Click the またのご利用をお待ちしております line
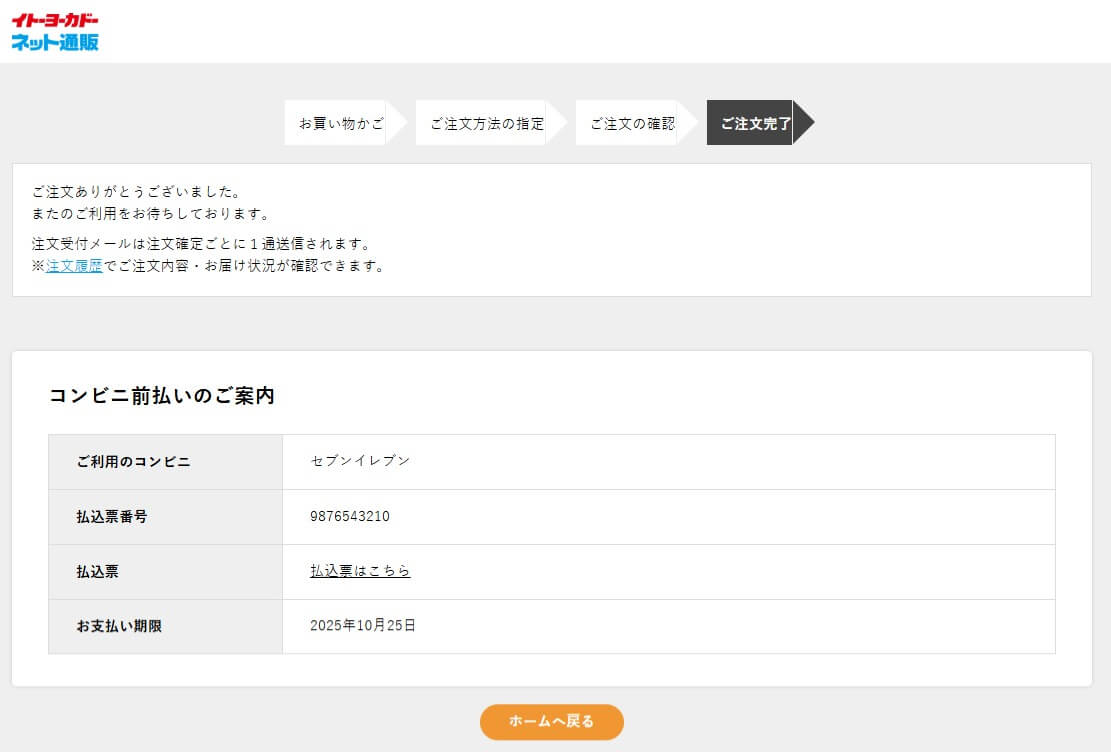This screenshot has width=1111, height=752. (151, 214)
